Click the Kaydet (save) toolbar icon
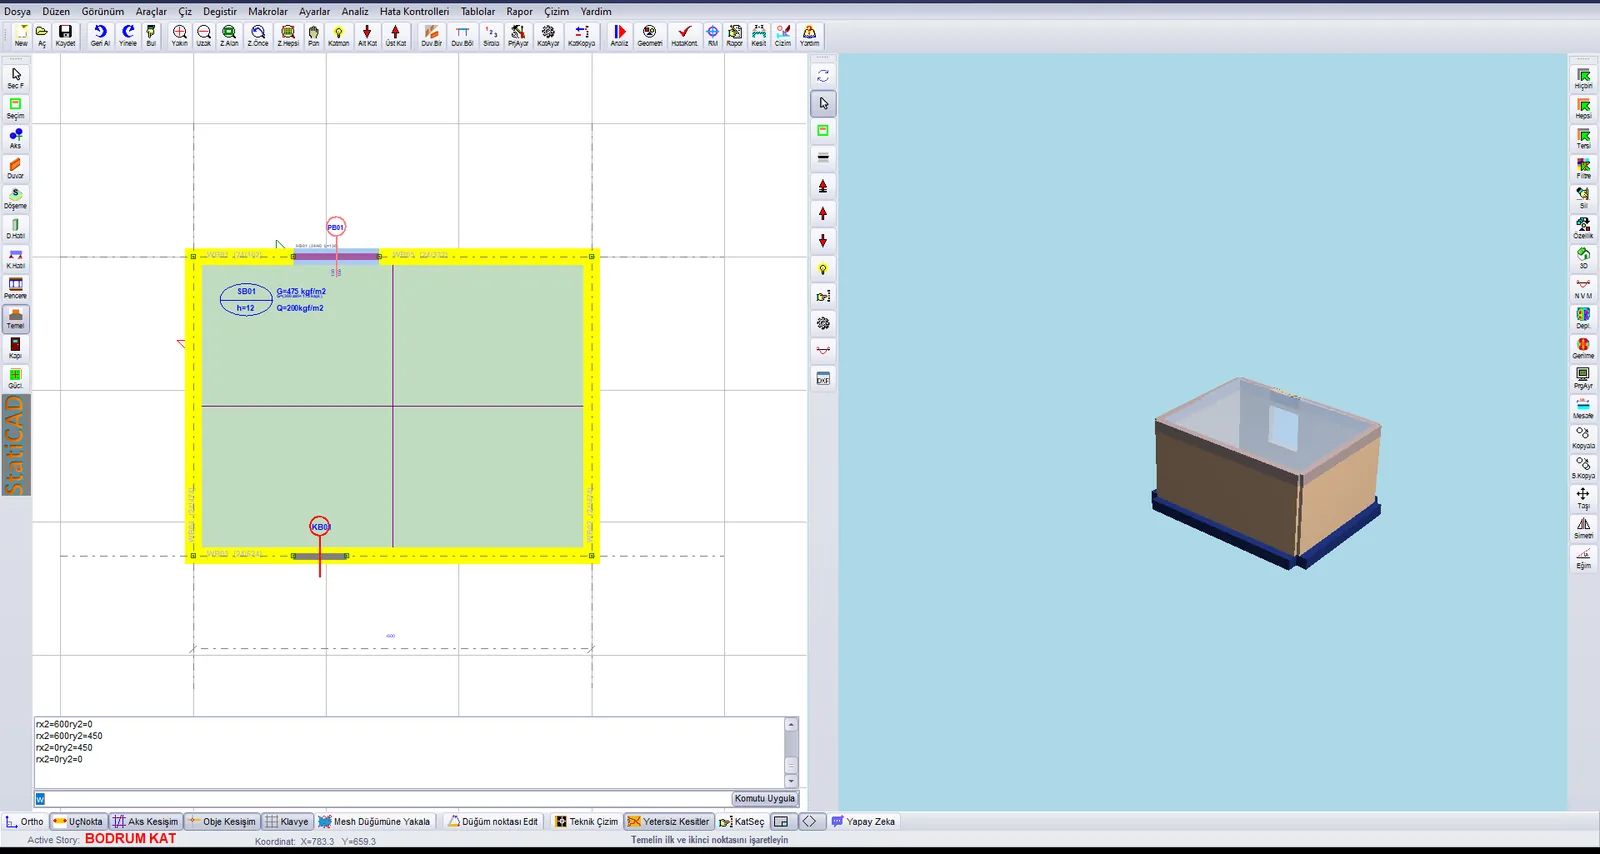The width and height of the screenshot is (1600, 854). pyautogui.click(x=65, y=36)
